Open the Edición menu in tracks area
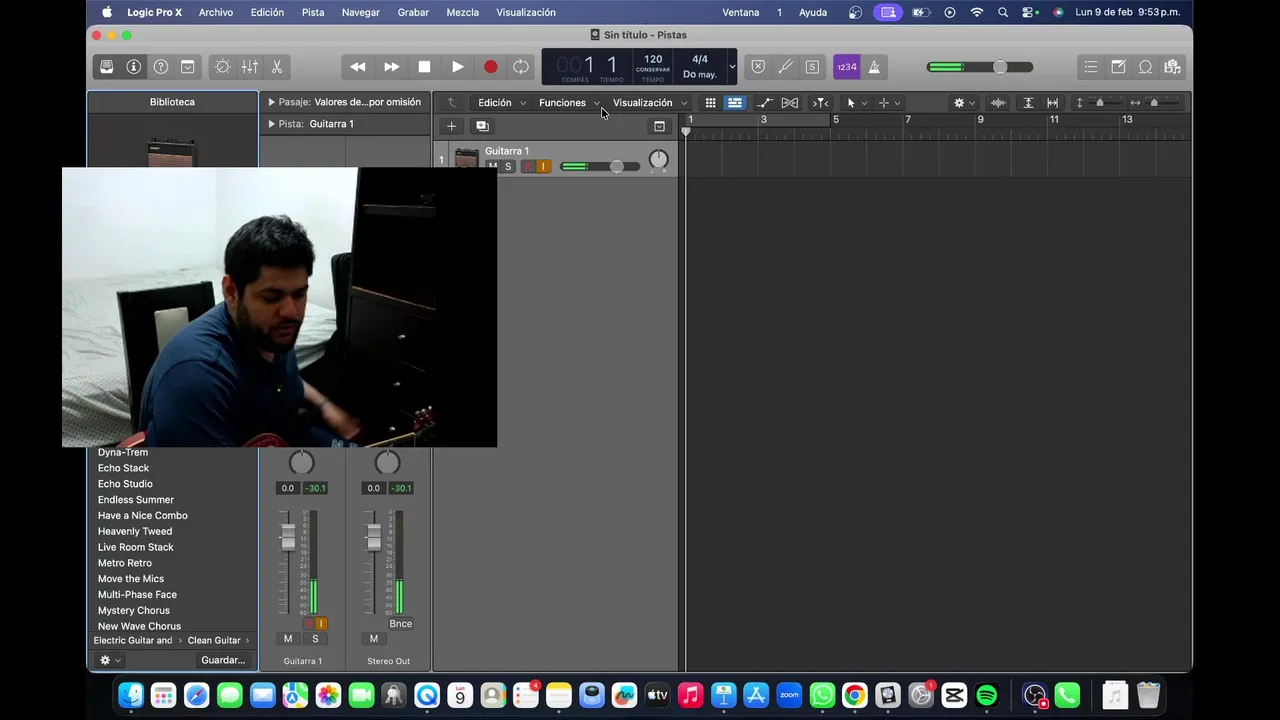 pos(501,103)
